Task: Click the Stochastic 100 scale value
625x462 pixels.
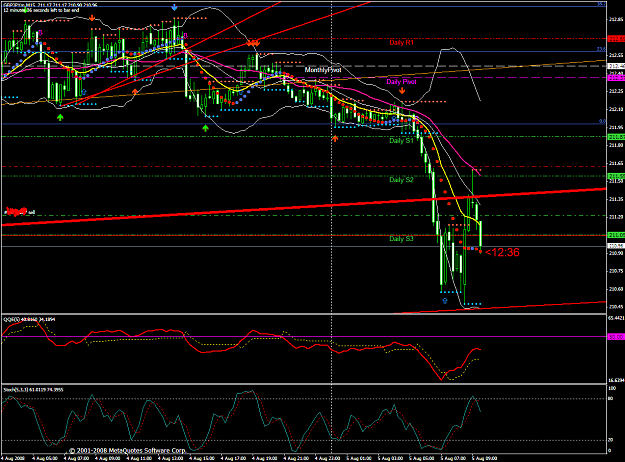Action: tap(611, 388)
